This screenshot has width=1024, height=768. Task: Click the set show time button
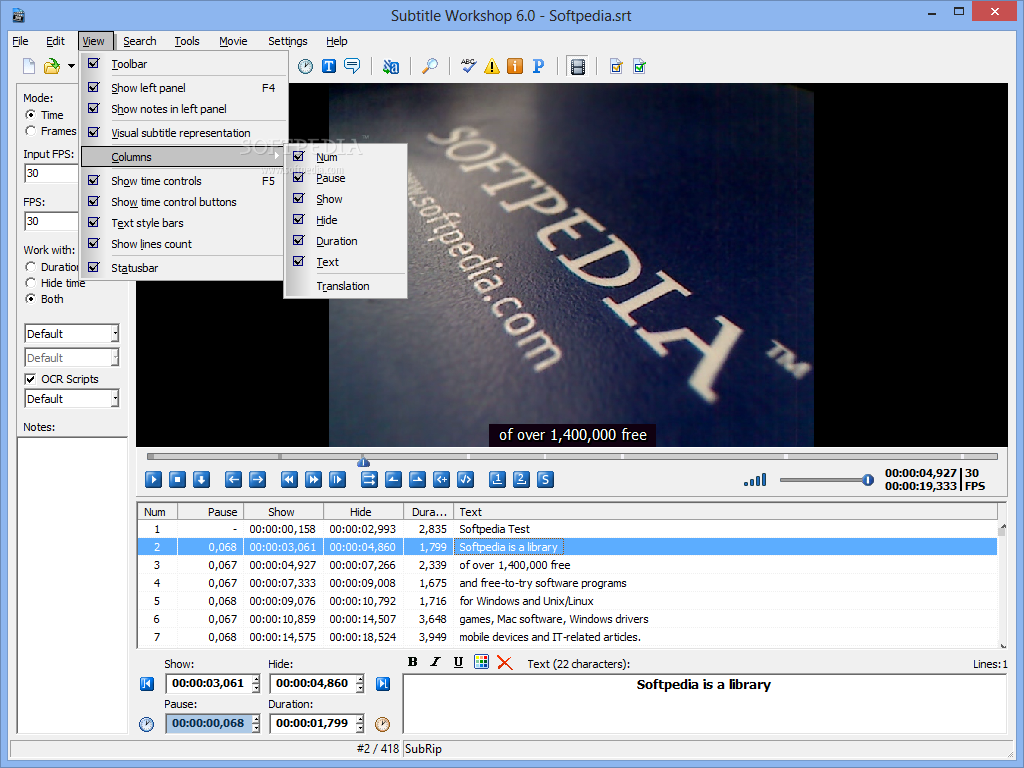[x=393, y=480]
